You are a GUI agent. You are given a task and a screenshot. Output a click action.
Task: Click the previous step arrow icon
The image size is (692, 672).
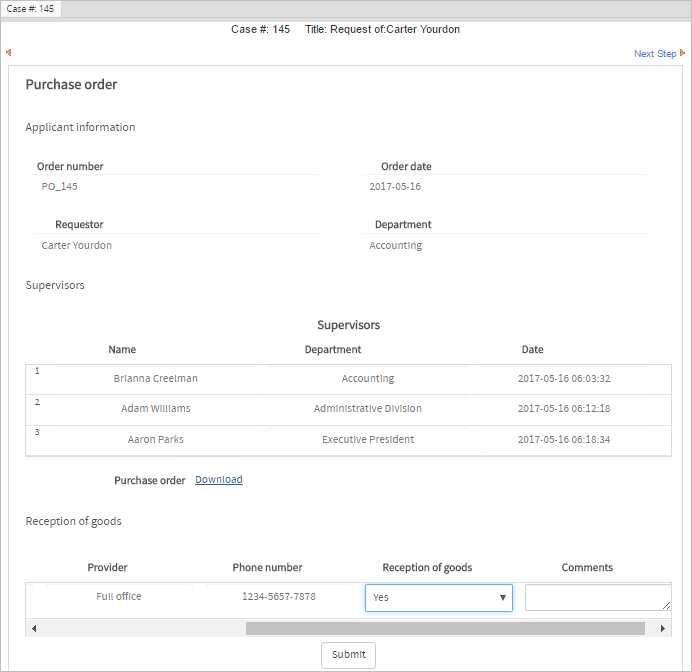[8, 53]
